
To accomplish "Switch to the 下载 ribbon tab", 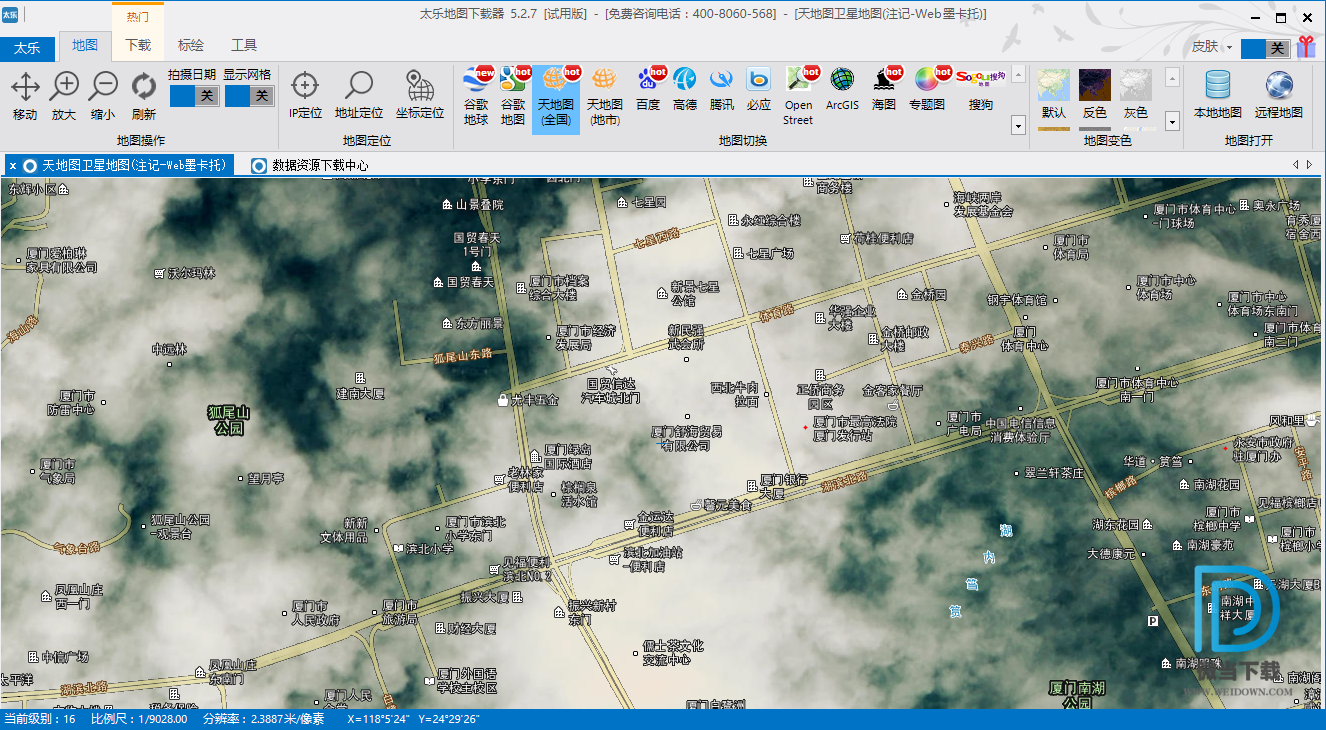I will coord(138,45).
